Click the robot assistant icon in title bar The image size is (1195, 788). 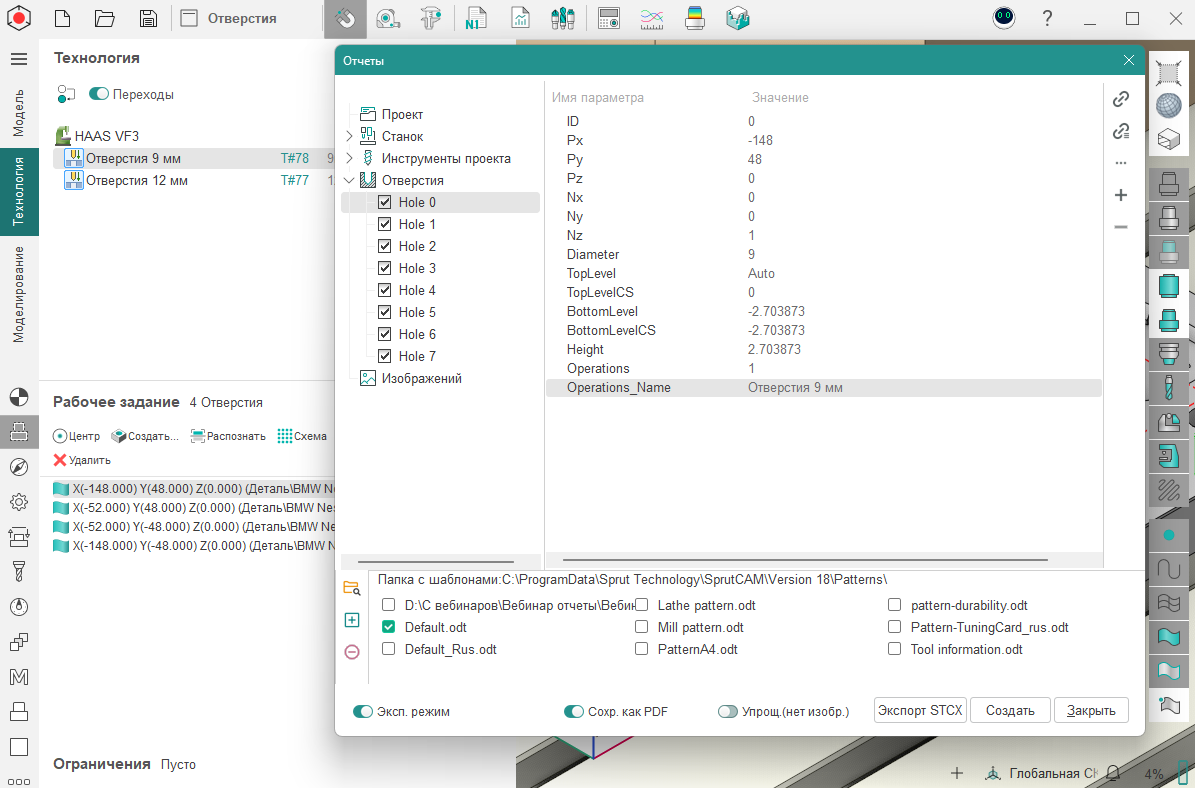pyautogui.click(x=1004, y=18)
